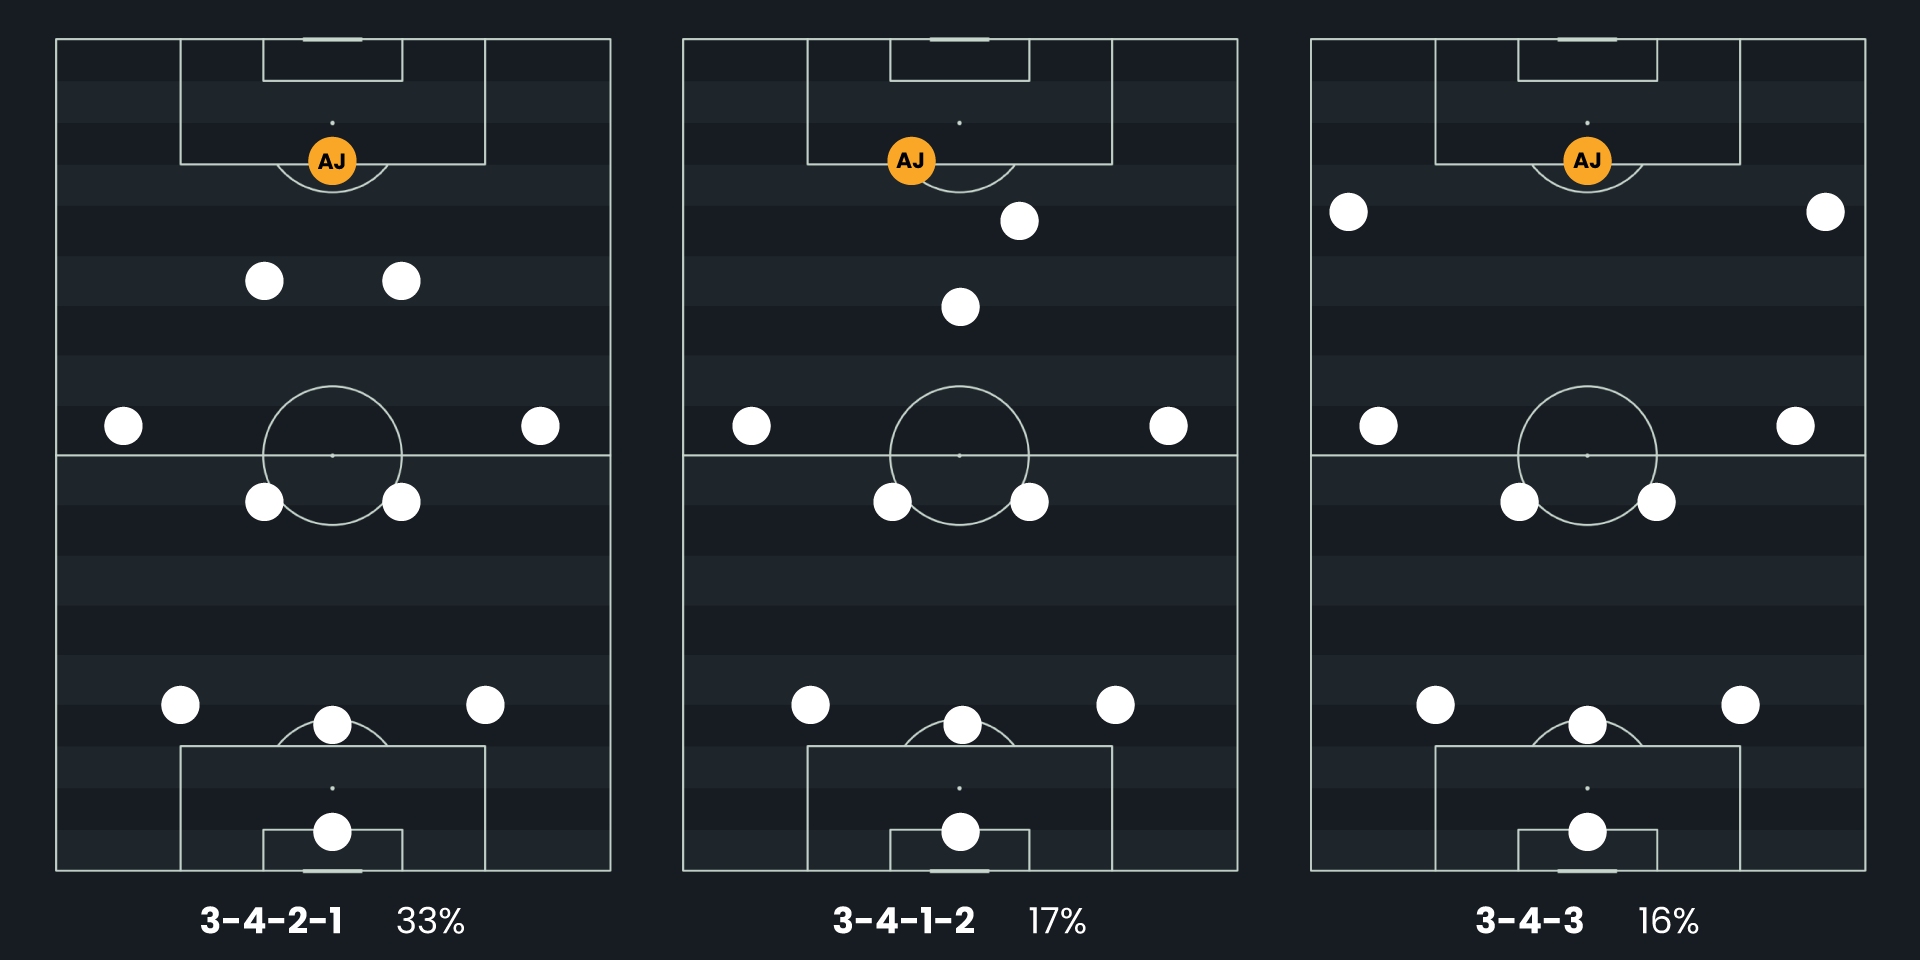Click the 3-4-3 formation label
1920x960 pixels.
[x=1529, y=921]
